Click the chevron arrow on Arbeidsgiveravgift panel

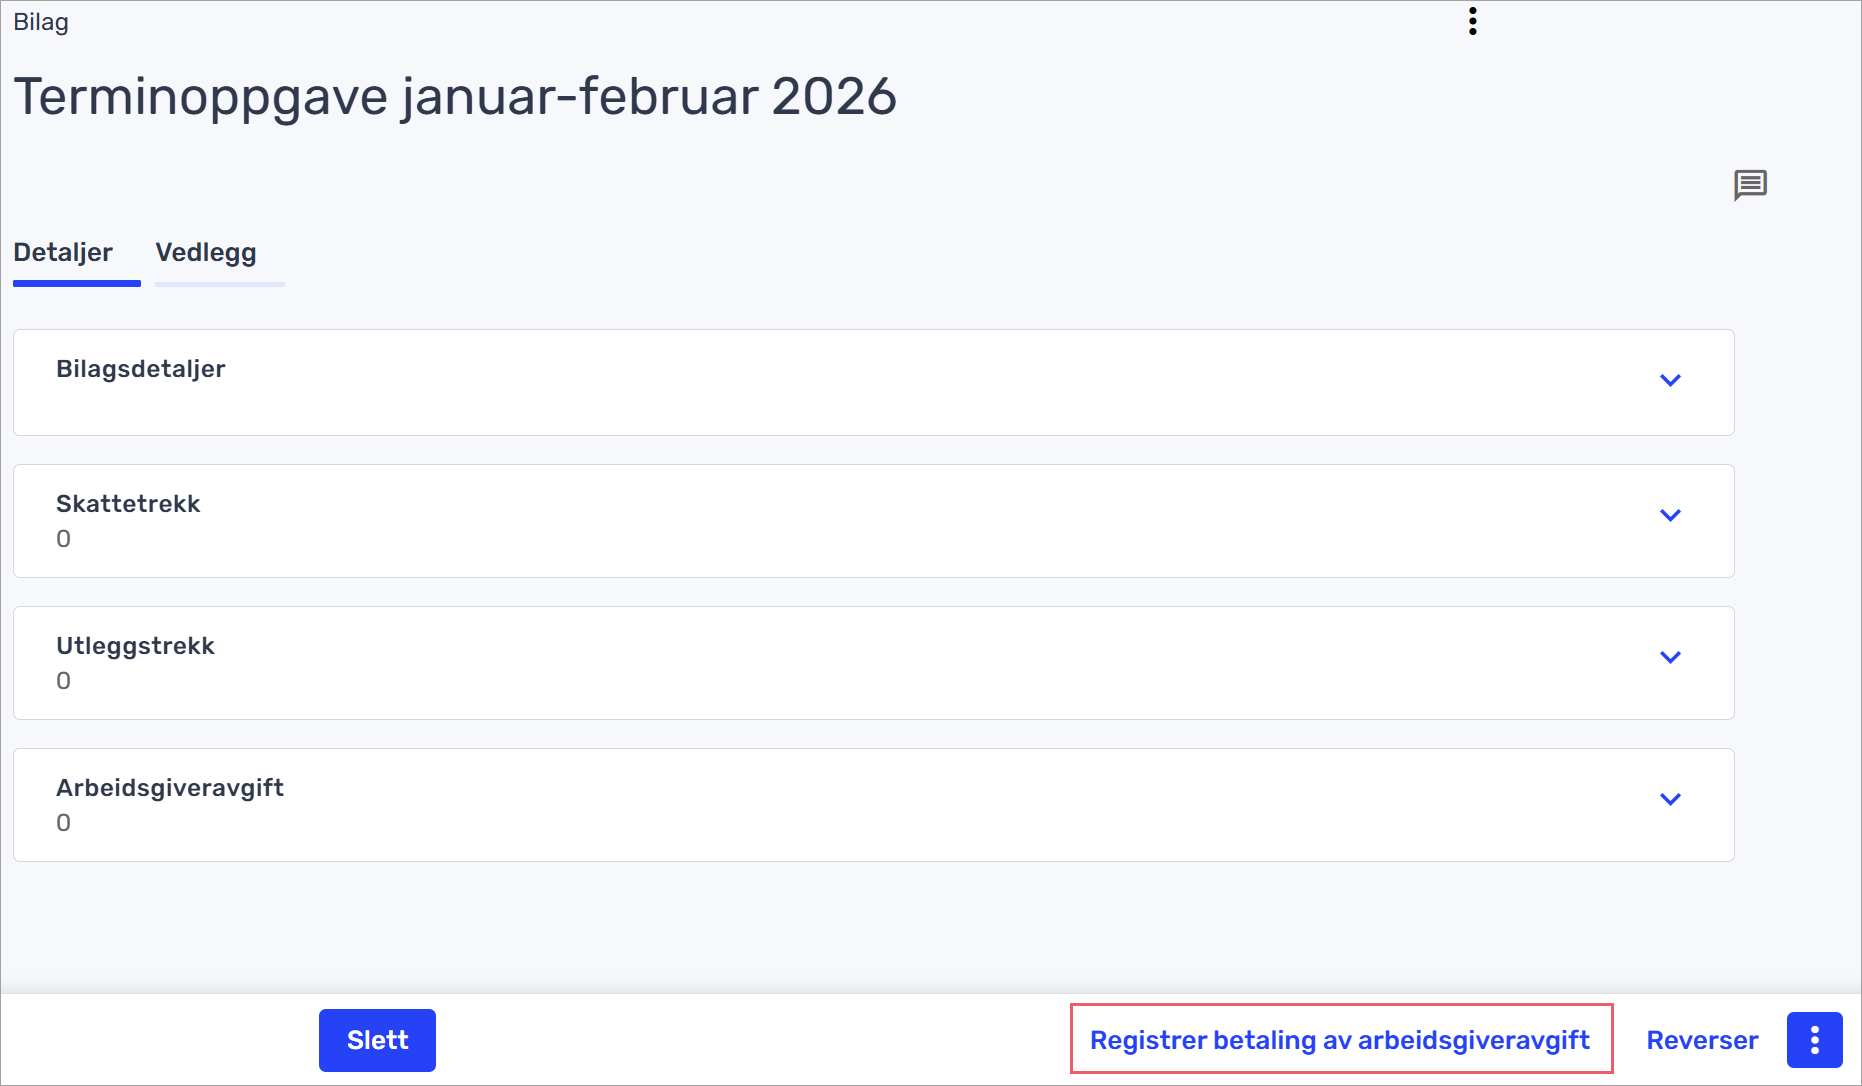[x=1670, y=799]
